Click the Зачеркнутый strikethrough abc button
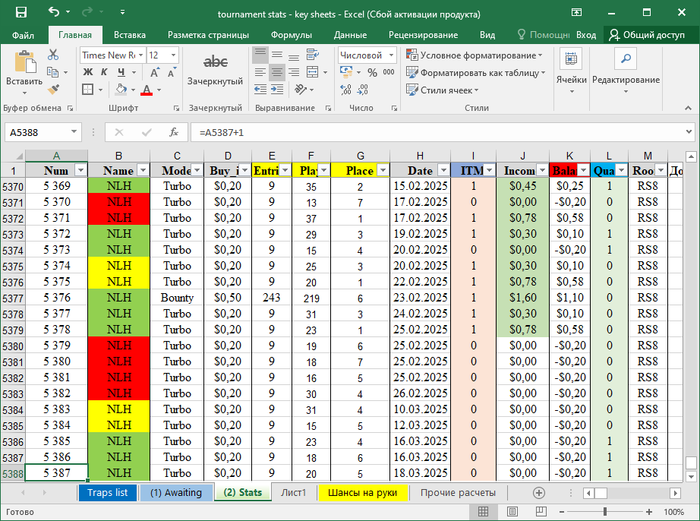The width and height of the screenshot is (700, 521). 215,68
